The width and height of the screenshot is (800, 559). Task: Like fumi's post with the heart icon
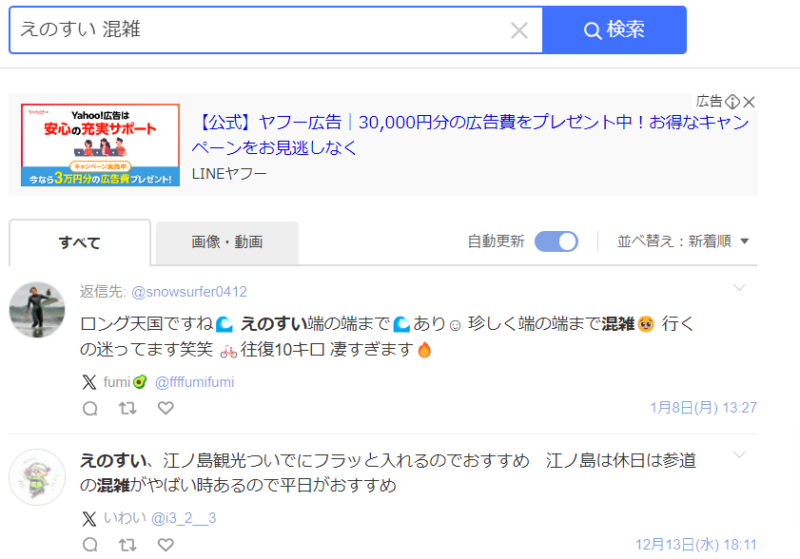tap(165, 408)
